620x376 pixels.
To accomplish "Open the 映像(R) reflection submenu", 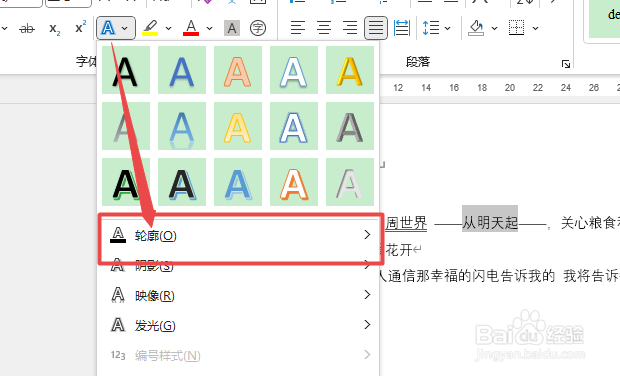I will [238, 295].
